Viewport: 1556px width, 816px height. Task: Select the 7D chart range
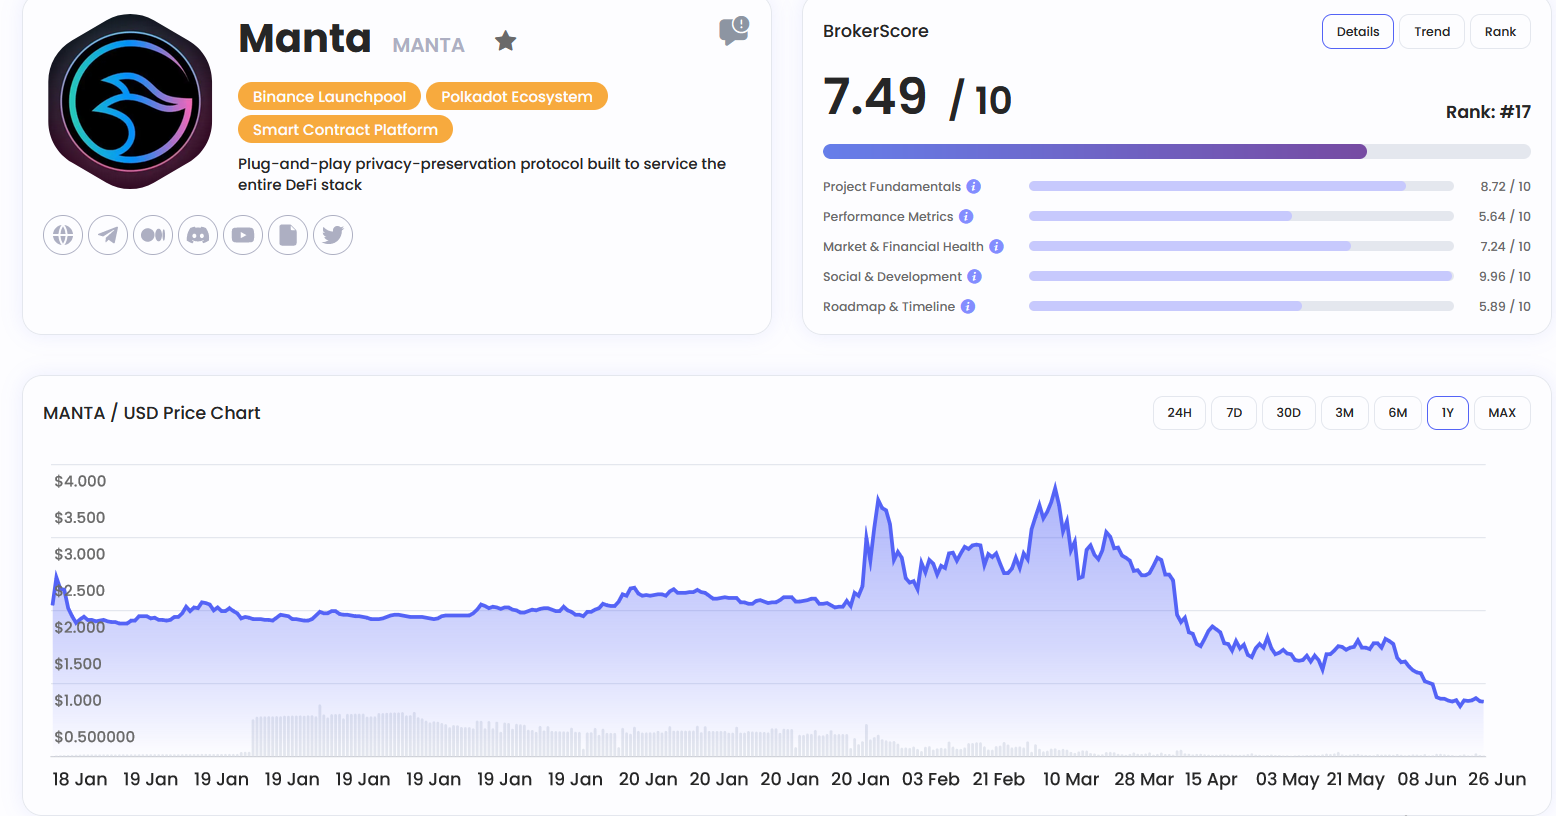[1234, 413]
